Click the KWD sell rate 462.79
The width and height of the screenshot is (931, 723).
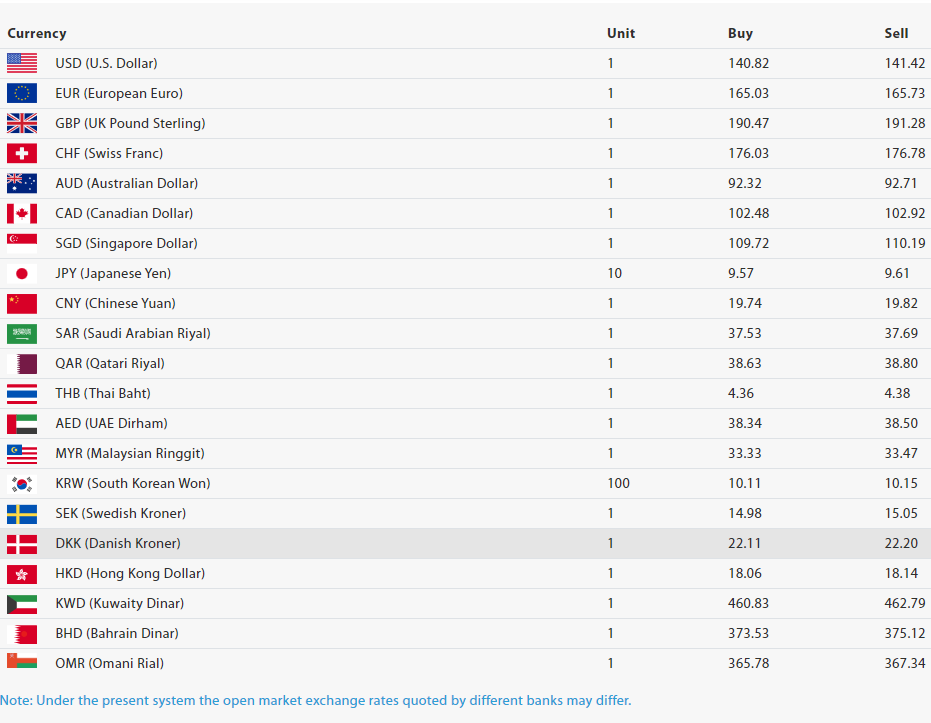(904, 603)
